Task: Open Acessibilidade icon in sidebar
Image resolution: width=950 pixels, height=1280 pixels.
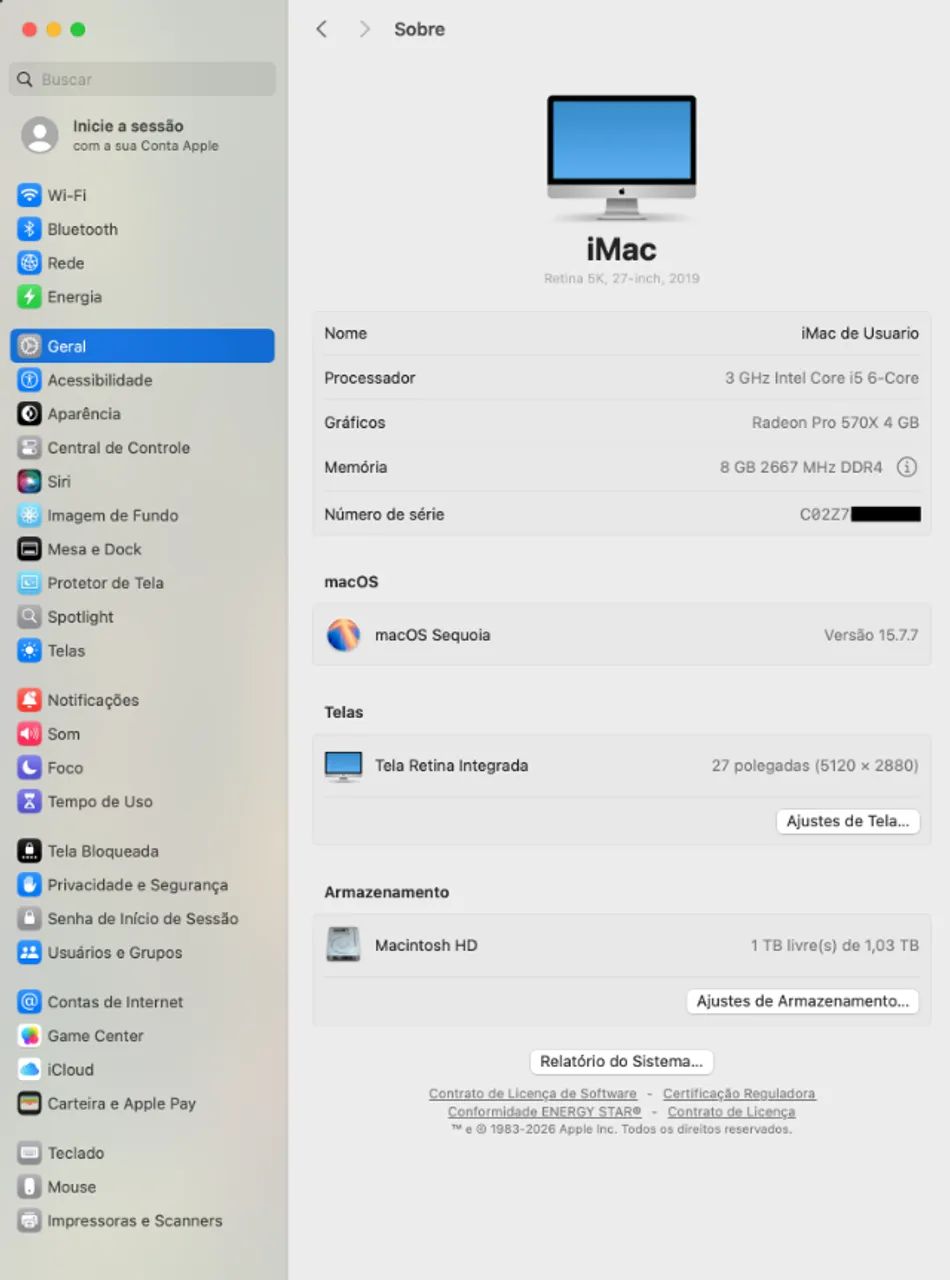Action: 30,380
